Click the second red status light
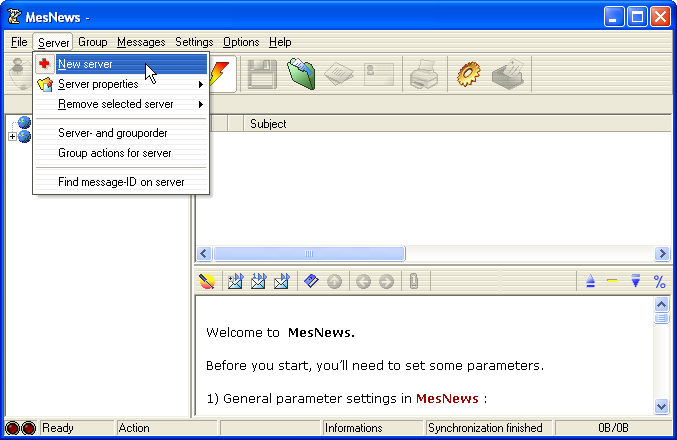This screenshot has height=440, width=677. [28, 428]
